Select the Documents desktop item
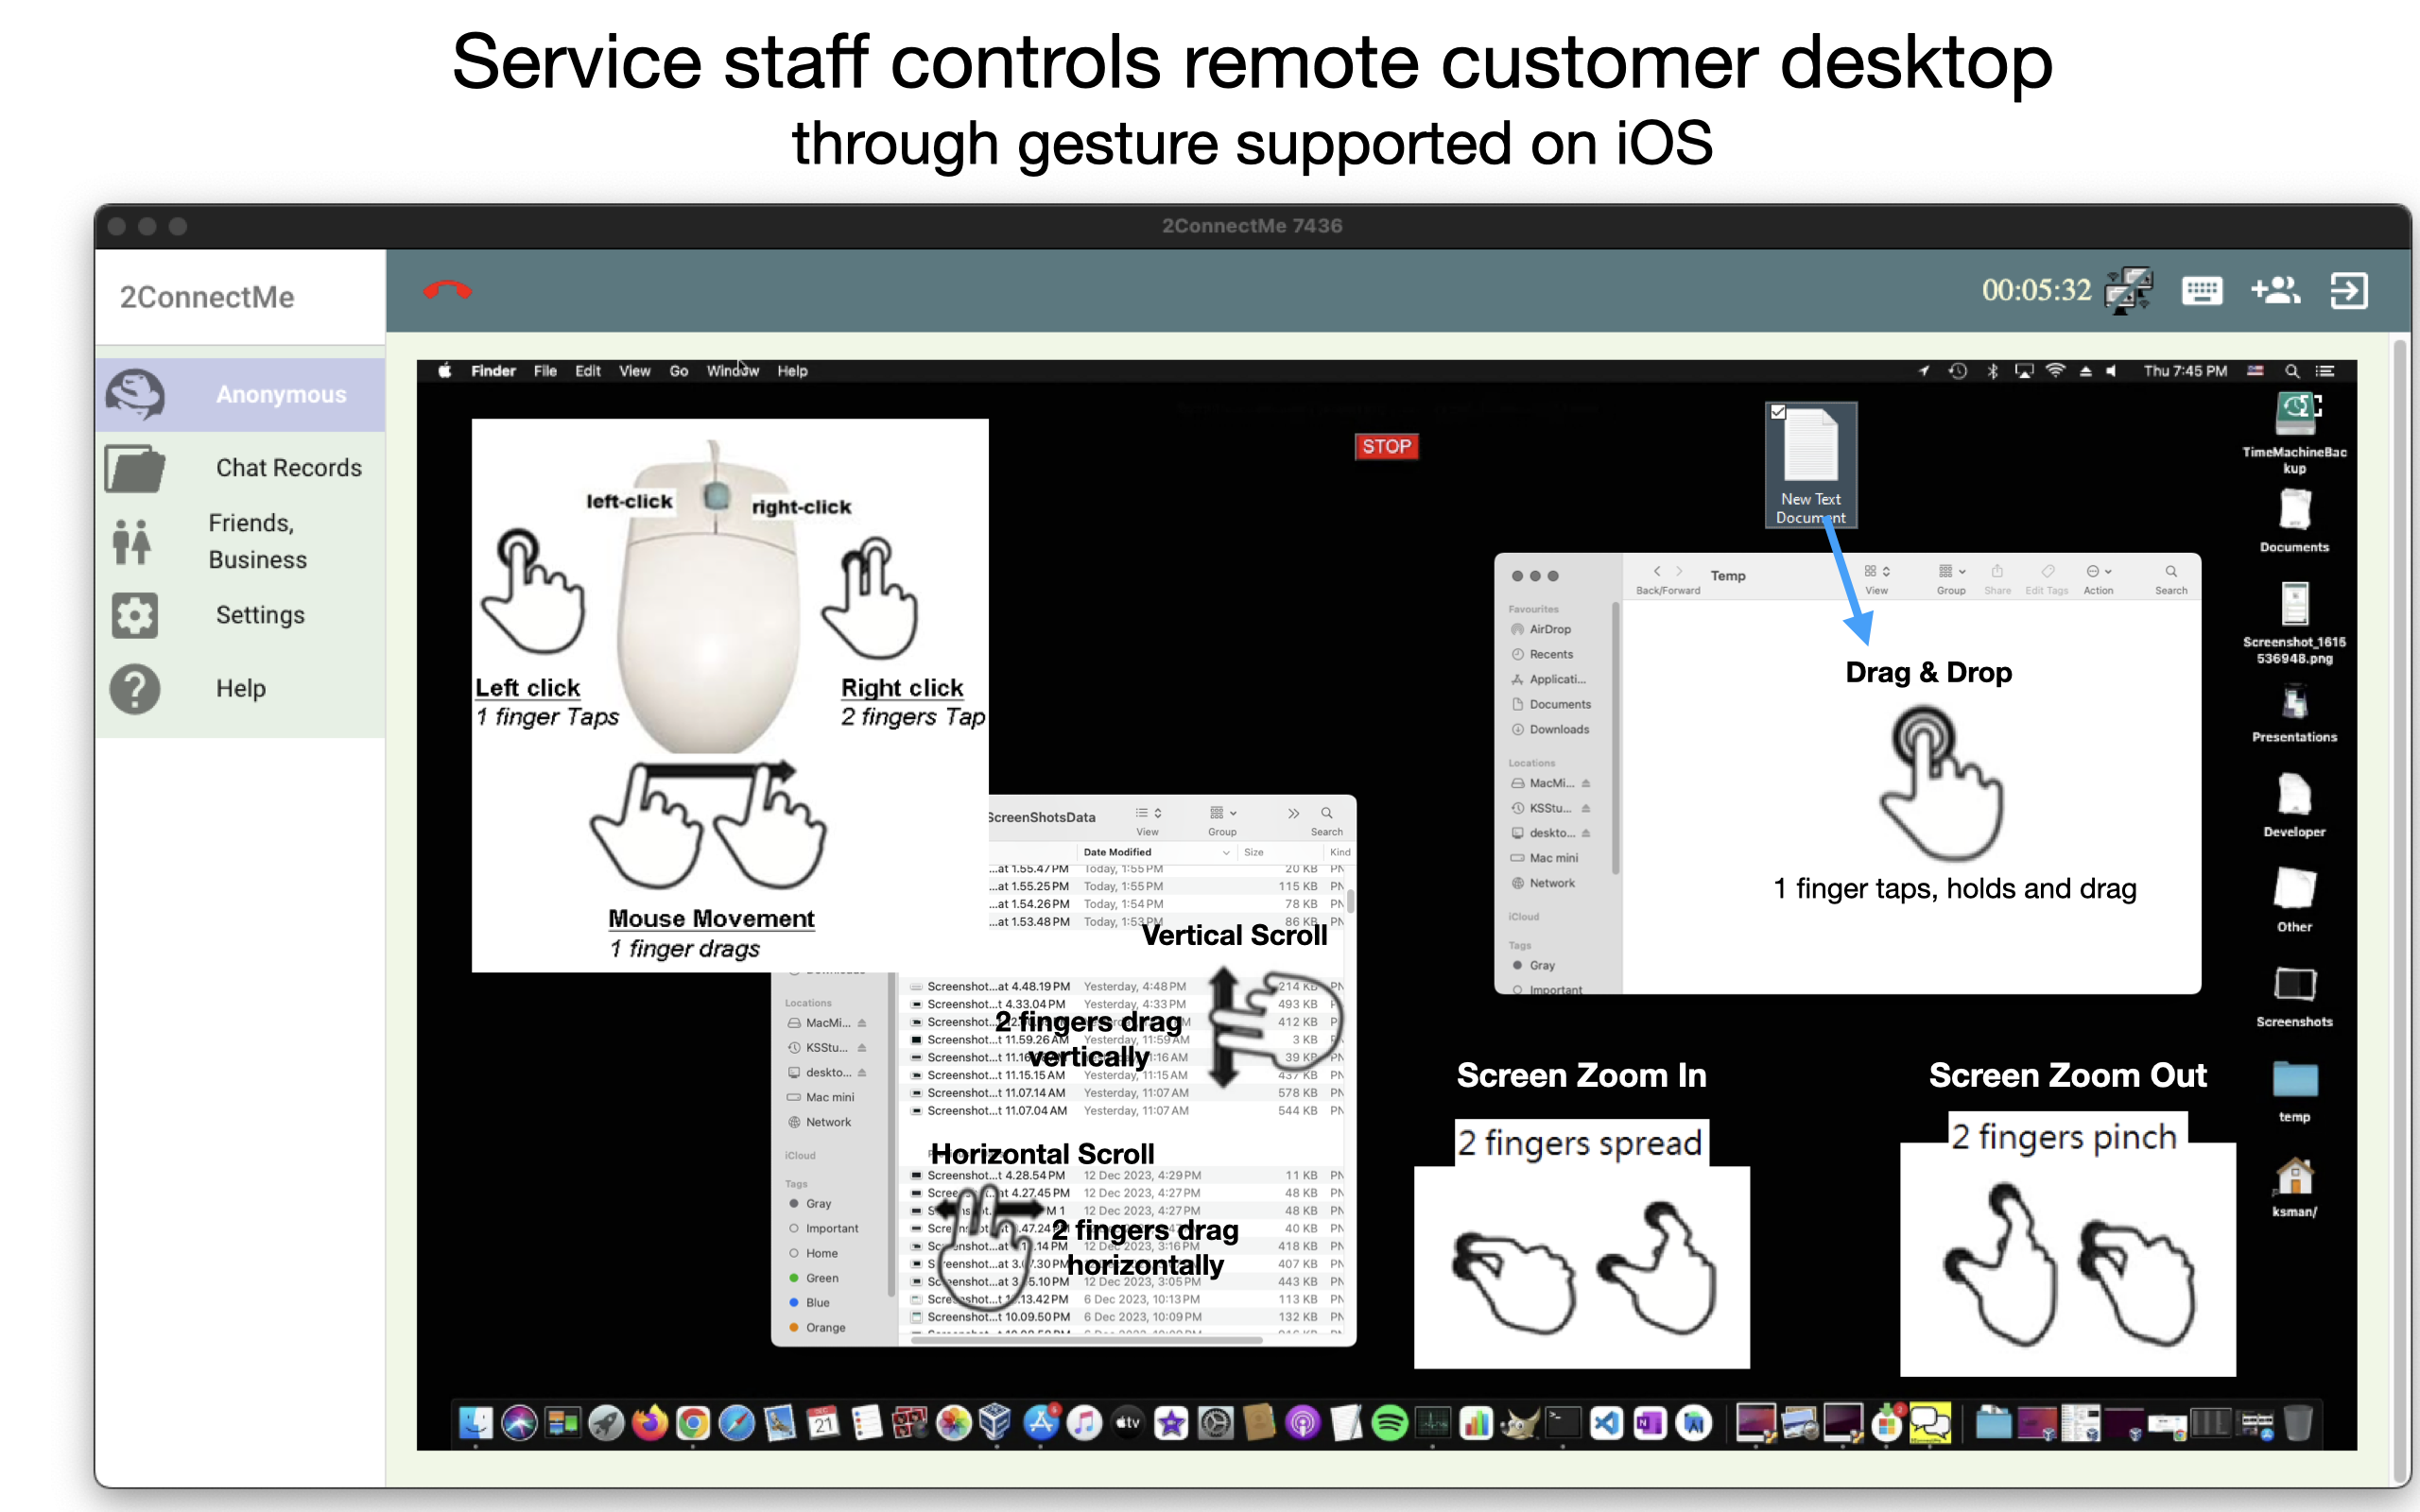This screenshot has width=2420, height=1512. coord(2294,520)
